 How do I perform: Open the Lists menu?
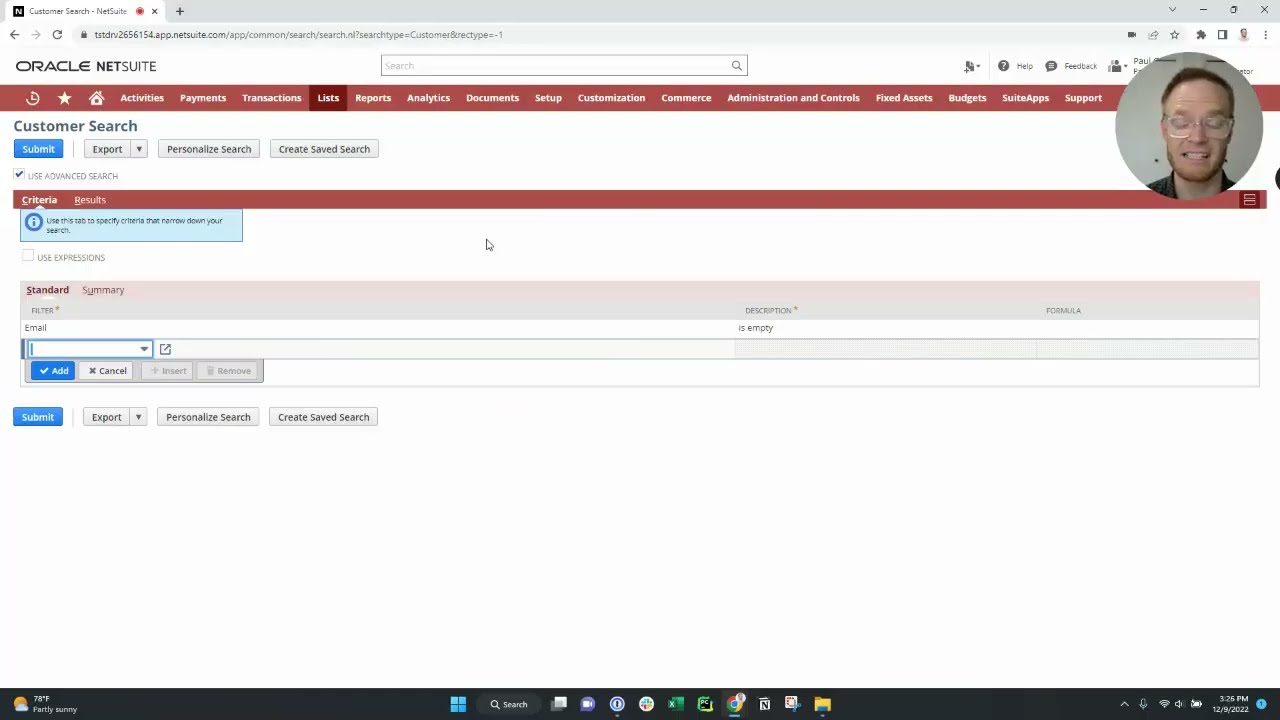pyautogui.click(x=328, y=98)
